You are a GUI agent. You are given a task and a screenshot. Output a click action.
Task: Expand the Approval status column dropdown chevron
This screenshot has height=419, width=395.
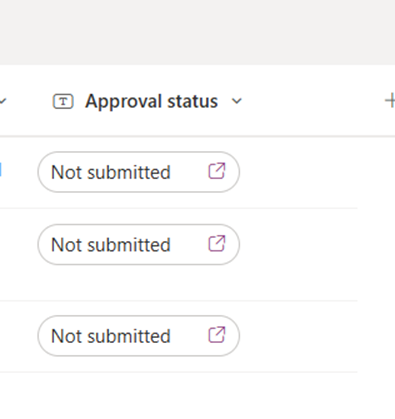(x=236, y=101)
